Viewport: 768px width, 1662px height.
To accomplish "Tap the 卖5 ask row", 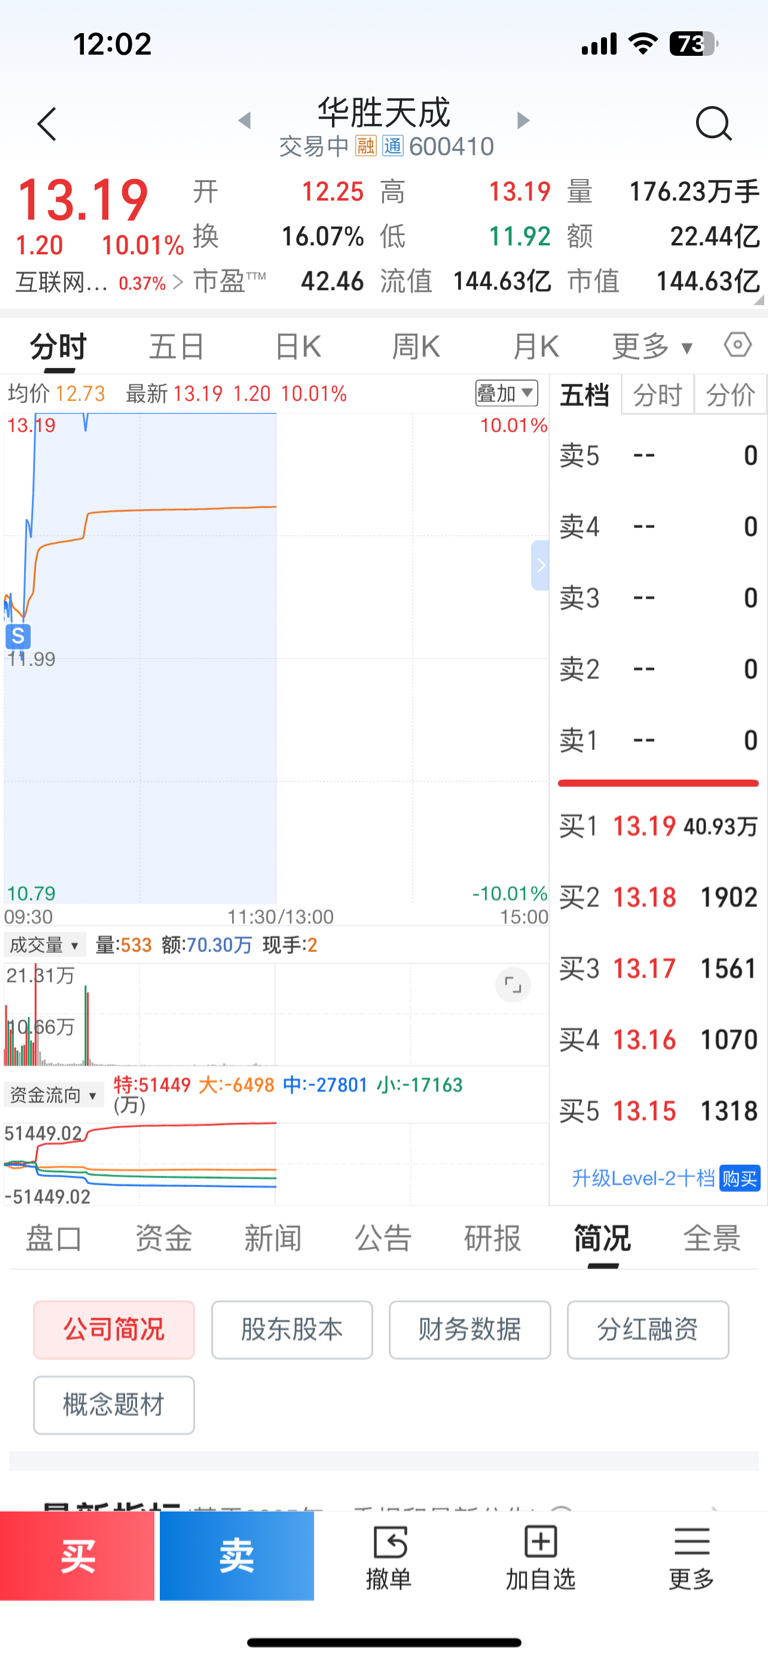I will tap(658, 456).
